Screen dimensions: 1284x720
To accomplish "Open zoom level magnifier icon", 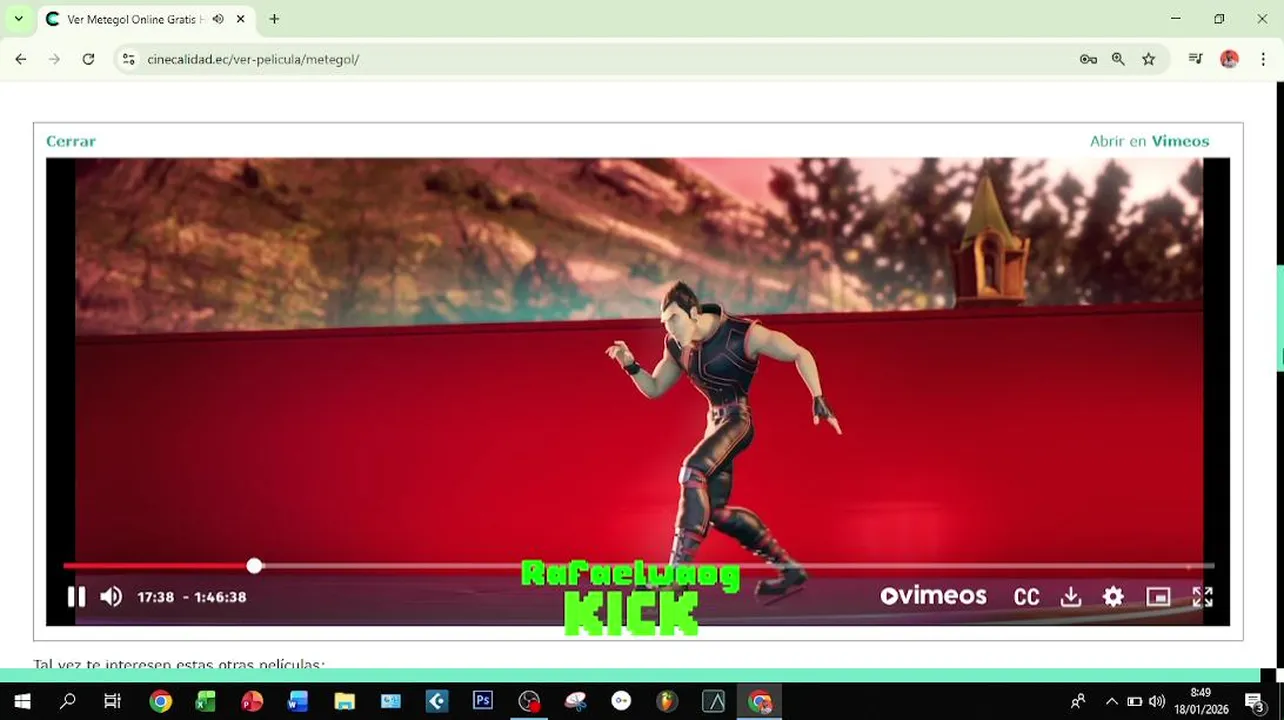I will click(x=1118, y=59).
